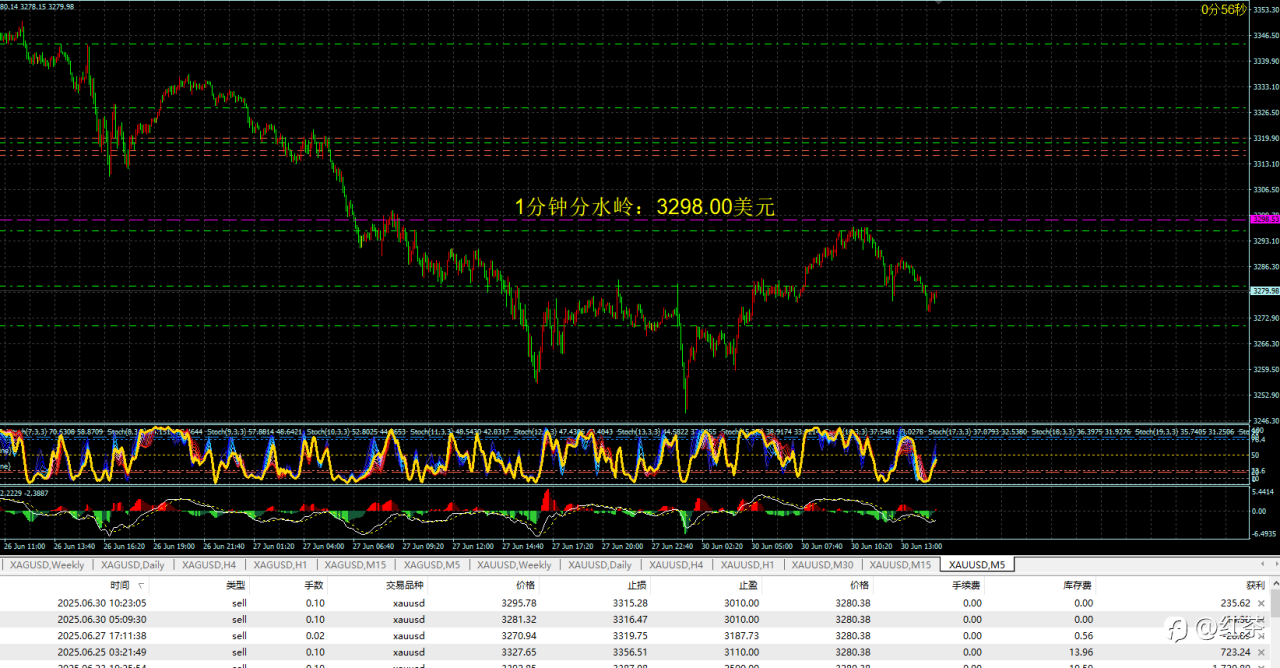The image size is (1280, 668).
Task: Click the take profit value 3187.73
Action: pos(742,635)
